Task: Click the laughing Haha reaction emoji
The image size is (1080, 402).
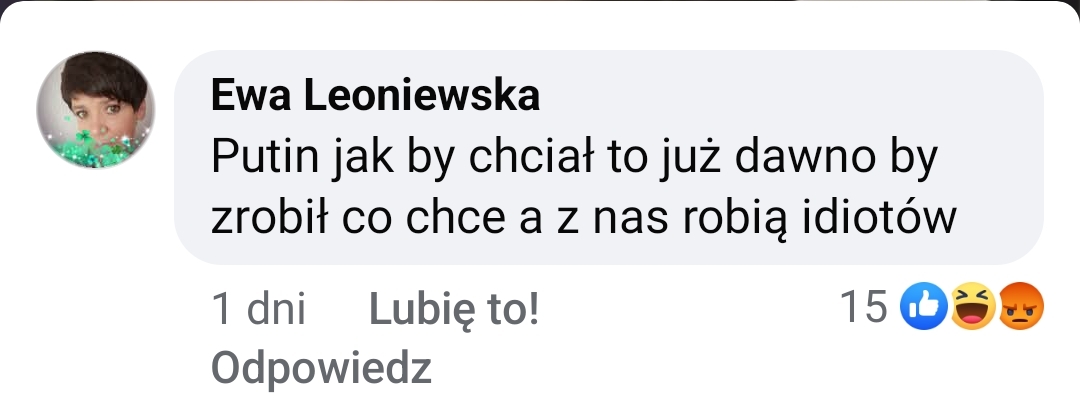Action: tap(973, 306)
